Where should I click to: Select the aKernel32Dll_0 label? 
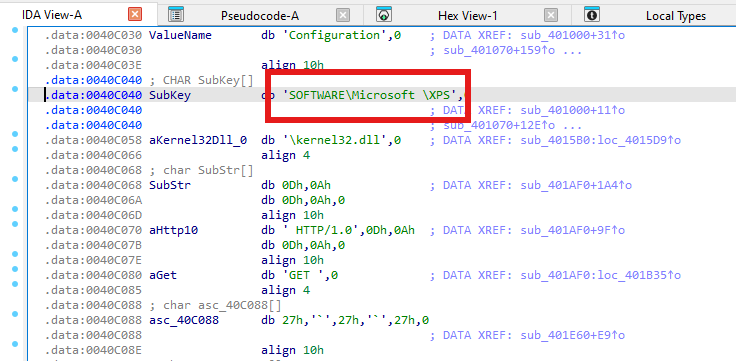point(198,140)
